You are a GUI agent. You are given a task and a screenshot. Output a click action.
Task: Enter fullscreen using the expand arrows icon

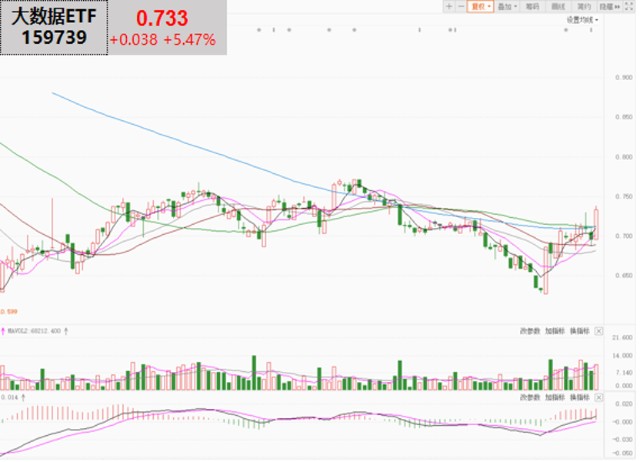[631, 6]
